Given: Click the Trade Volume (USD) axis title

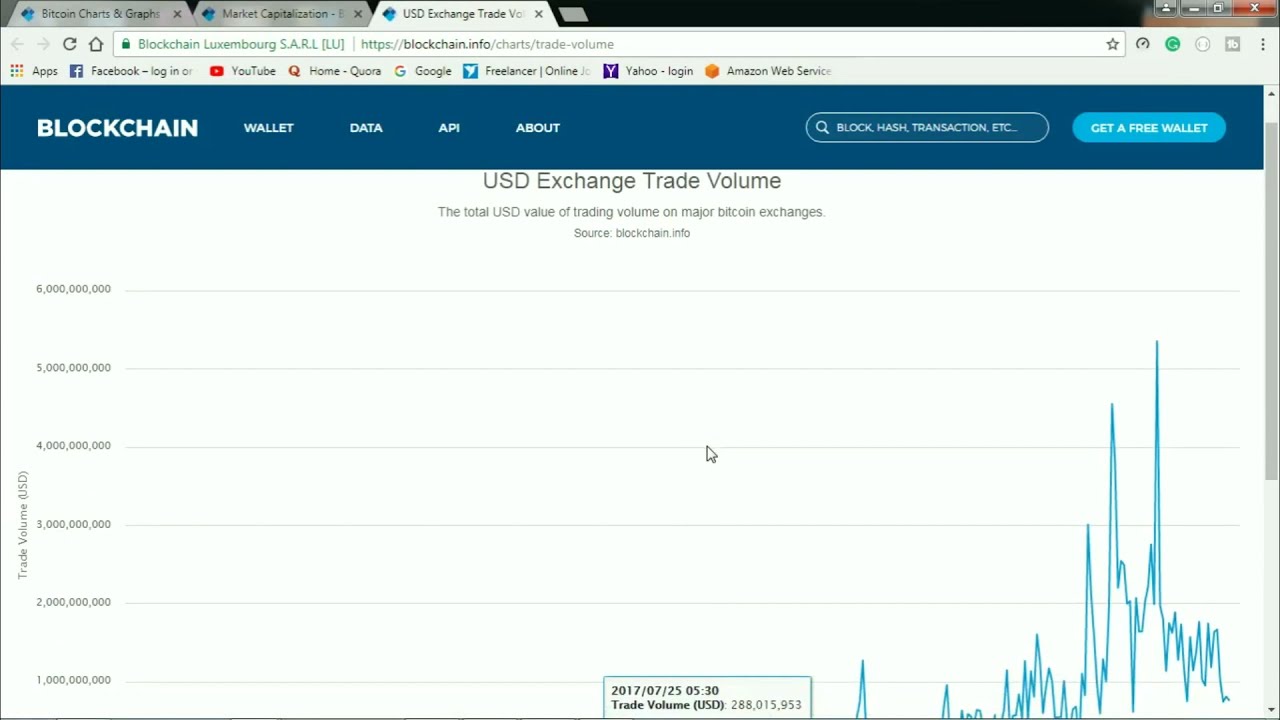Looking at the screenshot, I should pos(23,525).
